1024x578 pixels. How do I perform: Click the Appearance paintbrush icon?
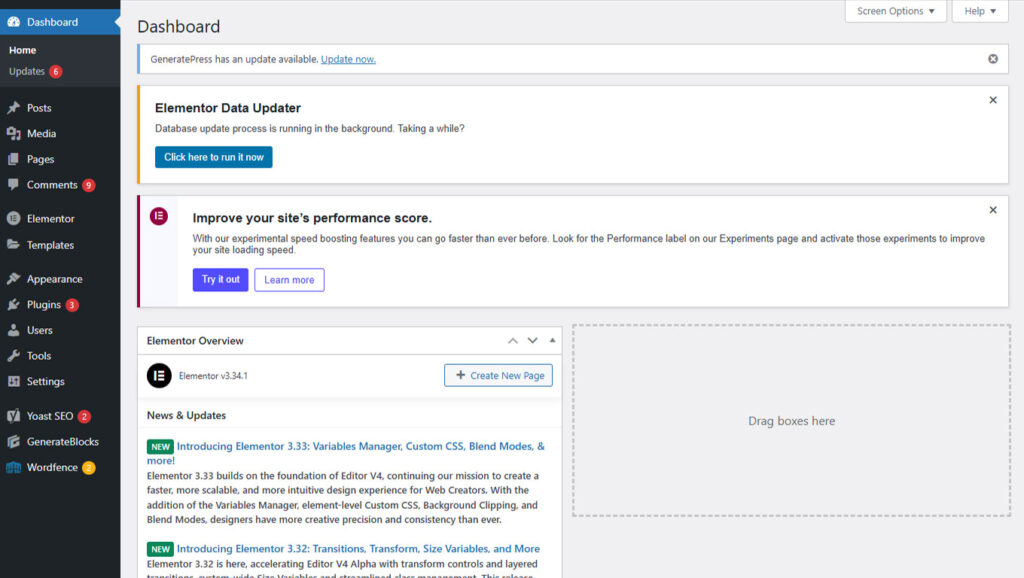tap(14, 279)
